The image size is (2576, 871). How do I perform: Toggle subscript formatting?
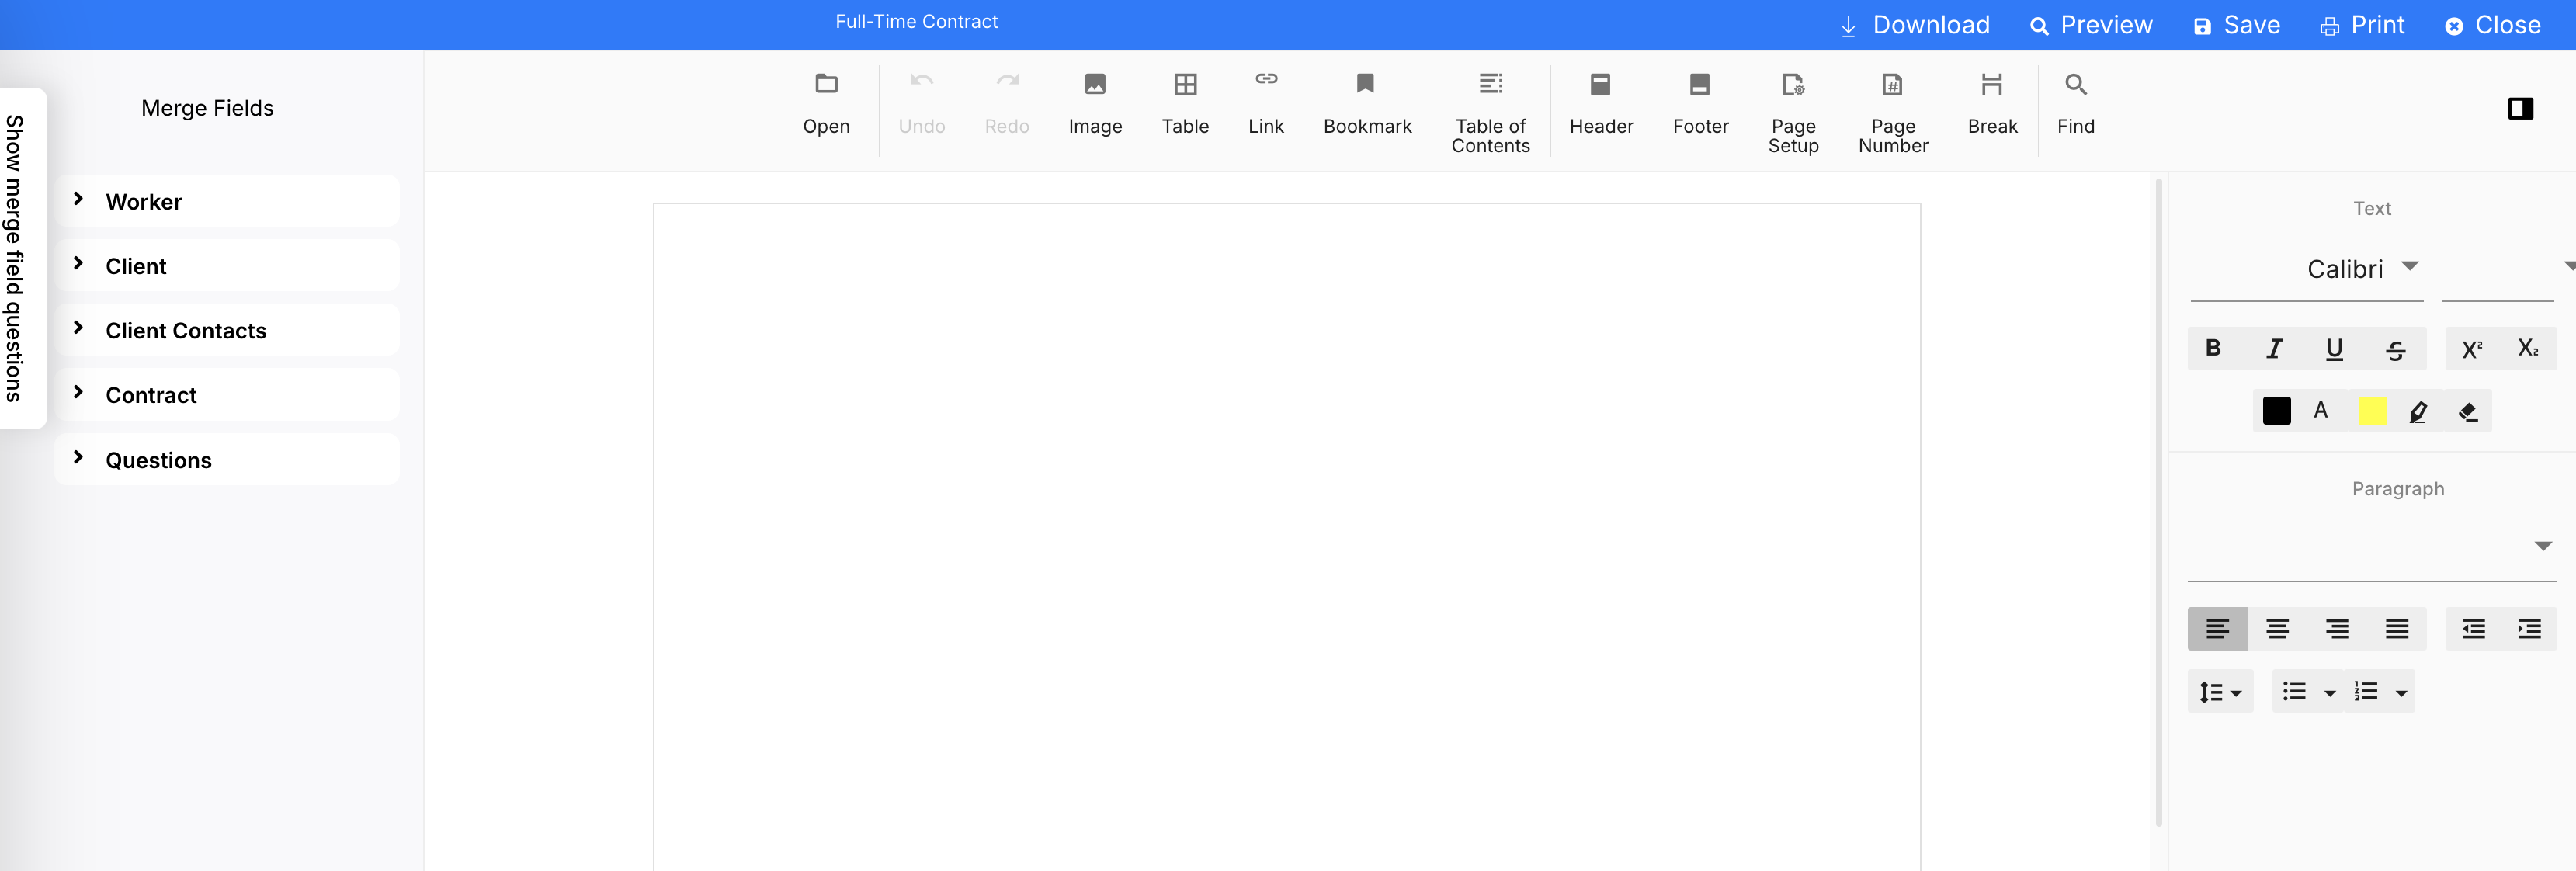pos(2528,348)
